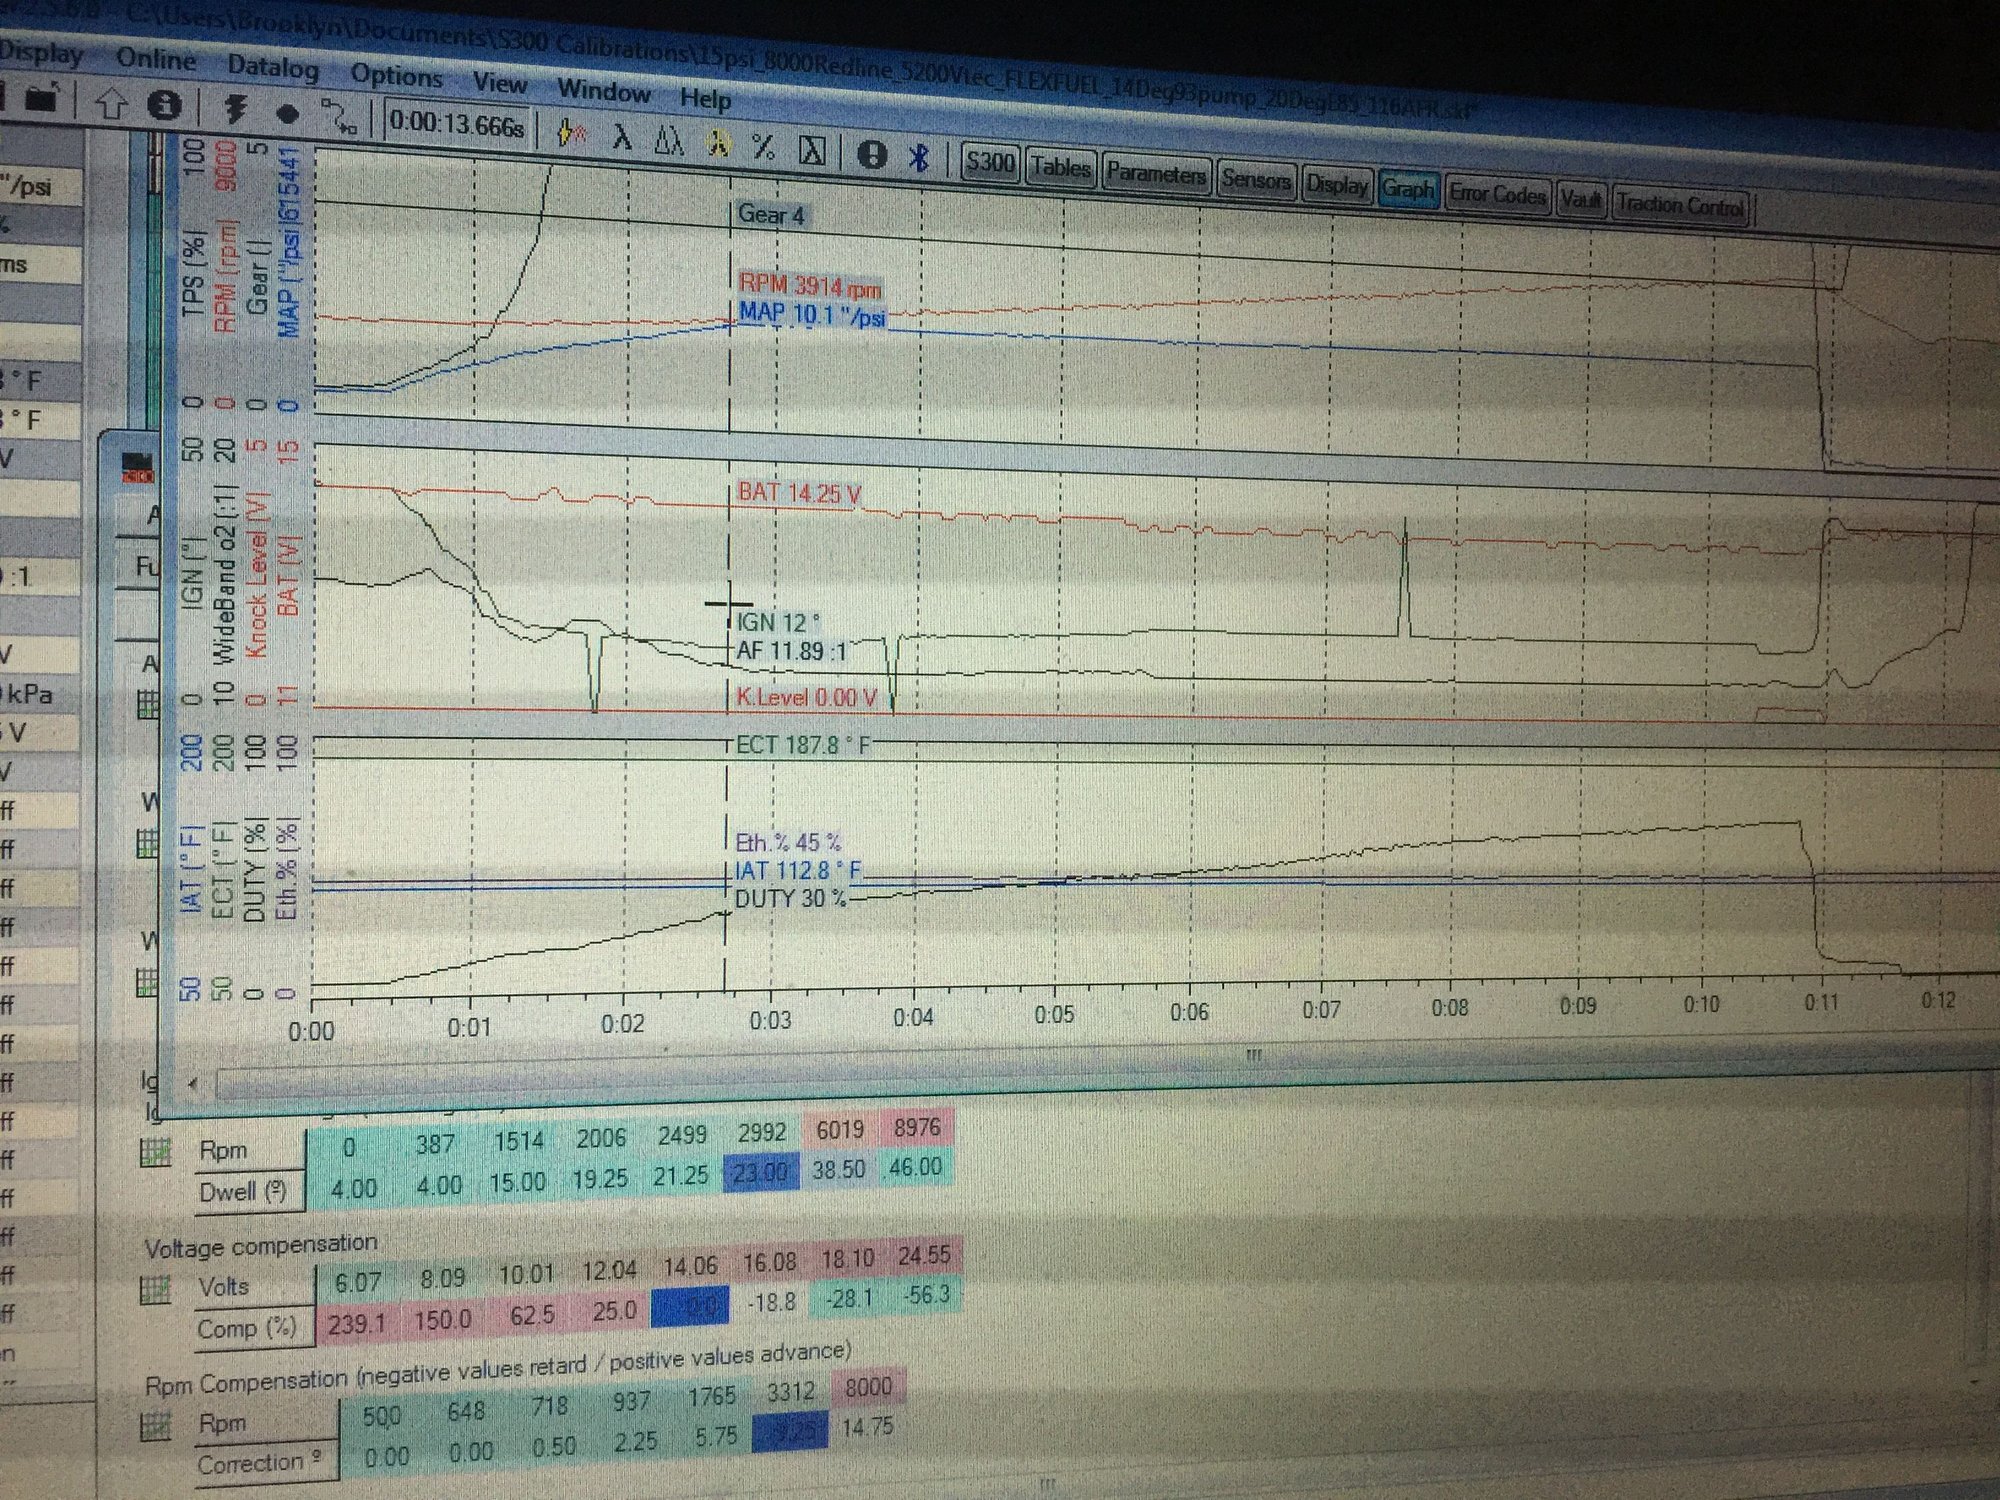Click the boxed lambda toolbar icon

click(812, 150)
